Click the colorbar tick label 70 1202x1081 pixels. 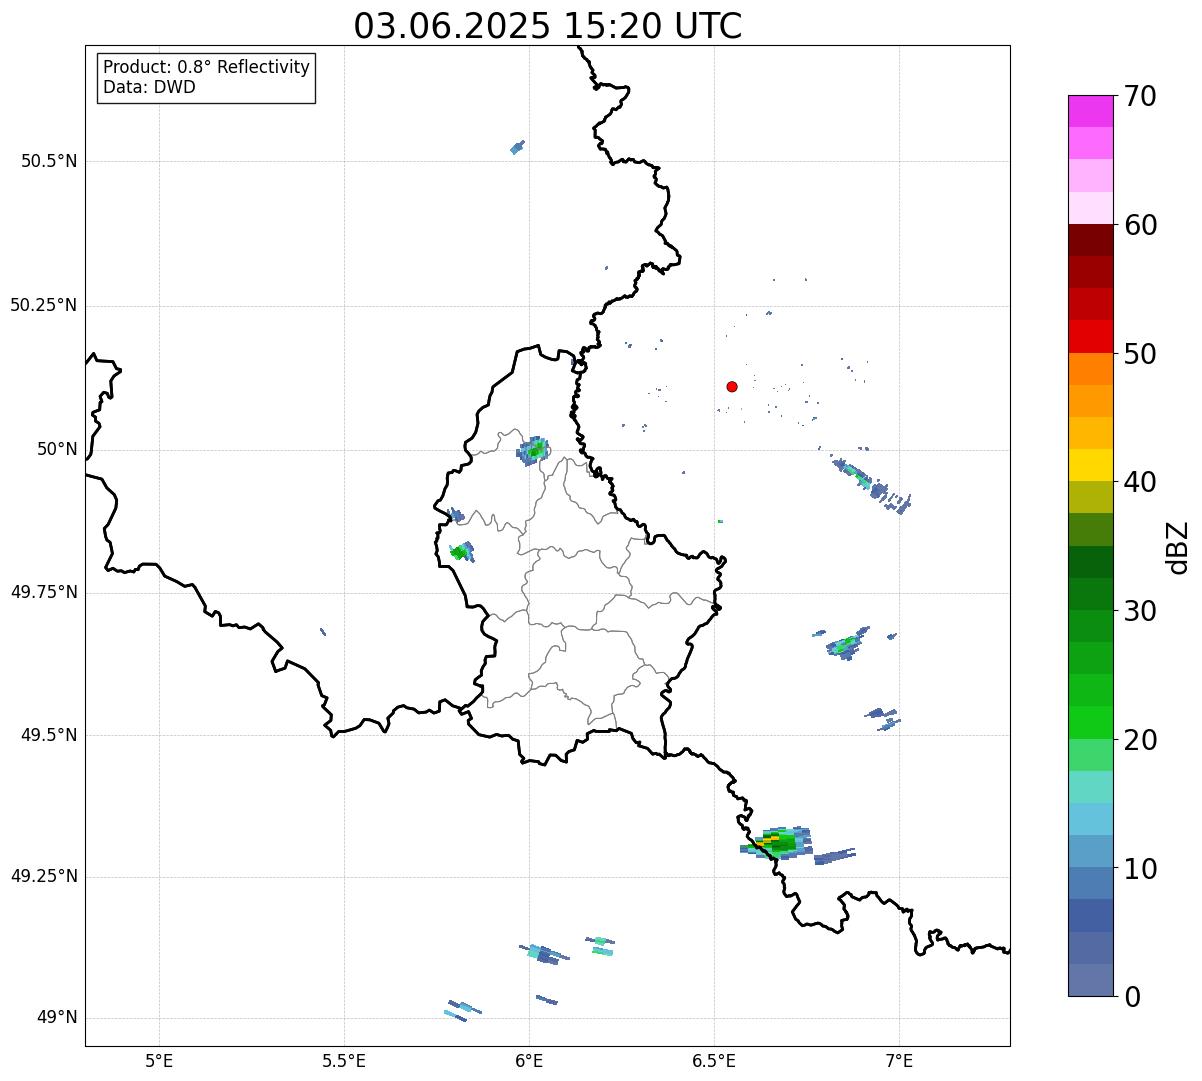coord(1140,96)
